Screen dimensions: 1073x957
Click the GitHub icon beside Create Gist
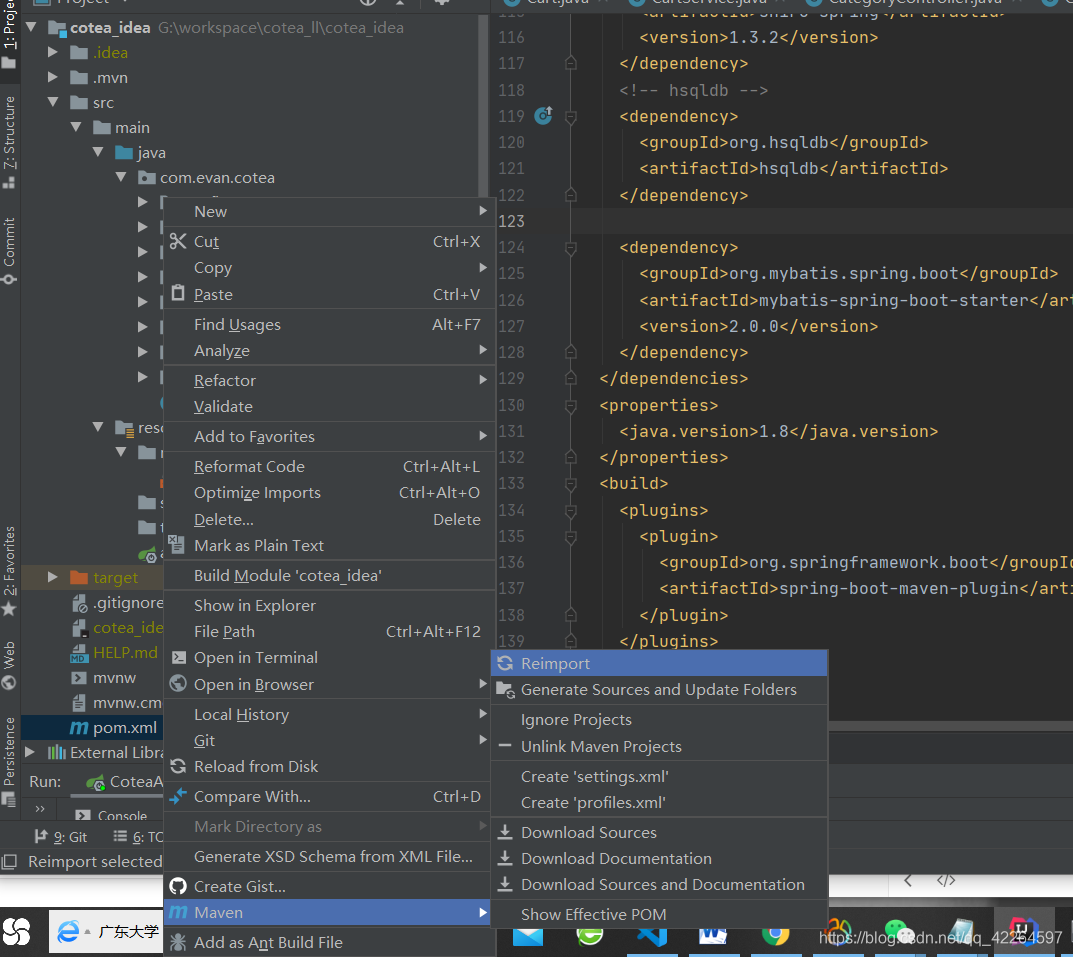click(x=178, y=886)
